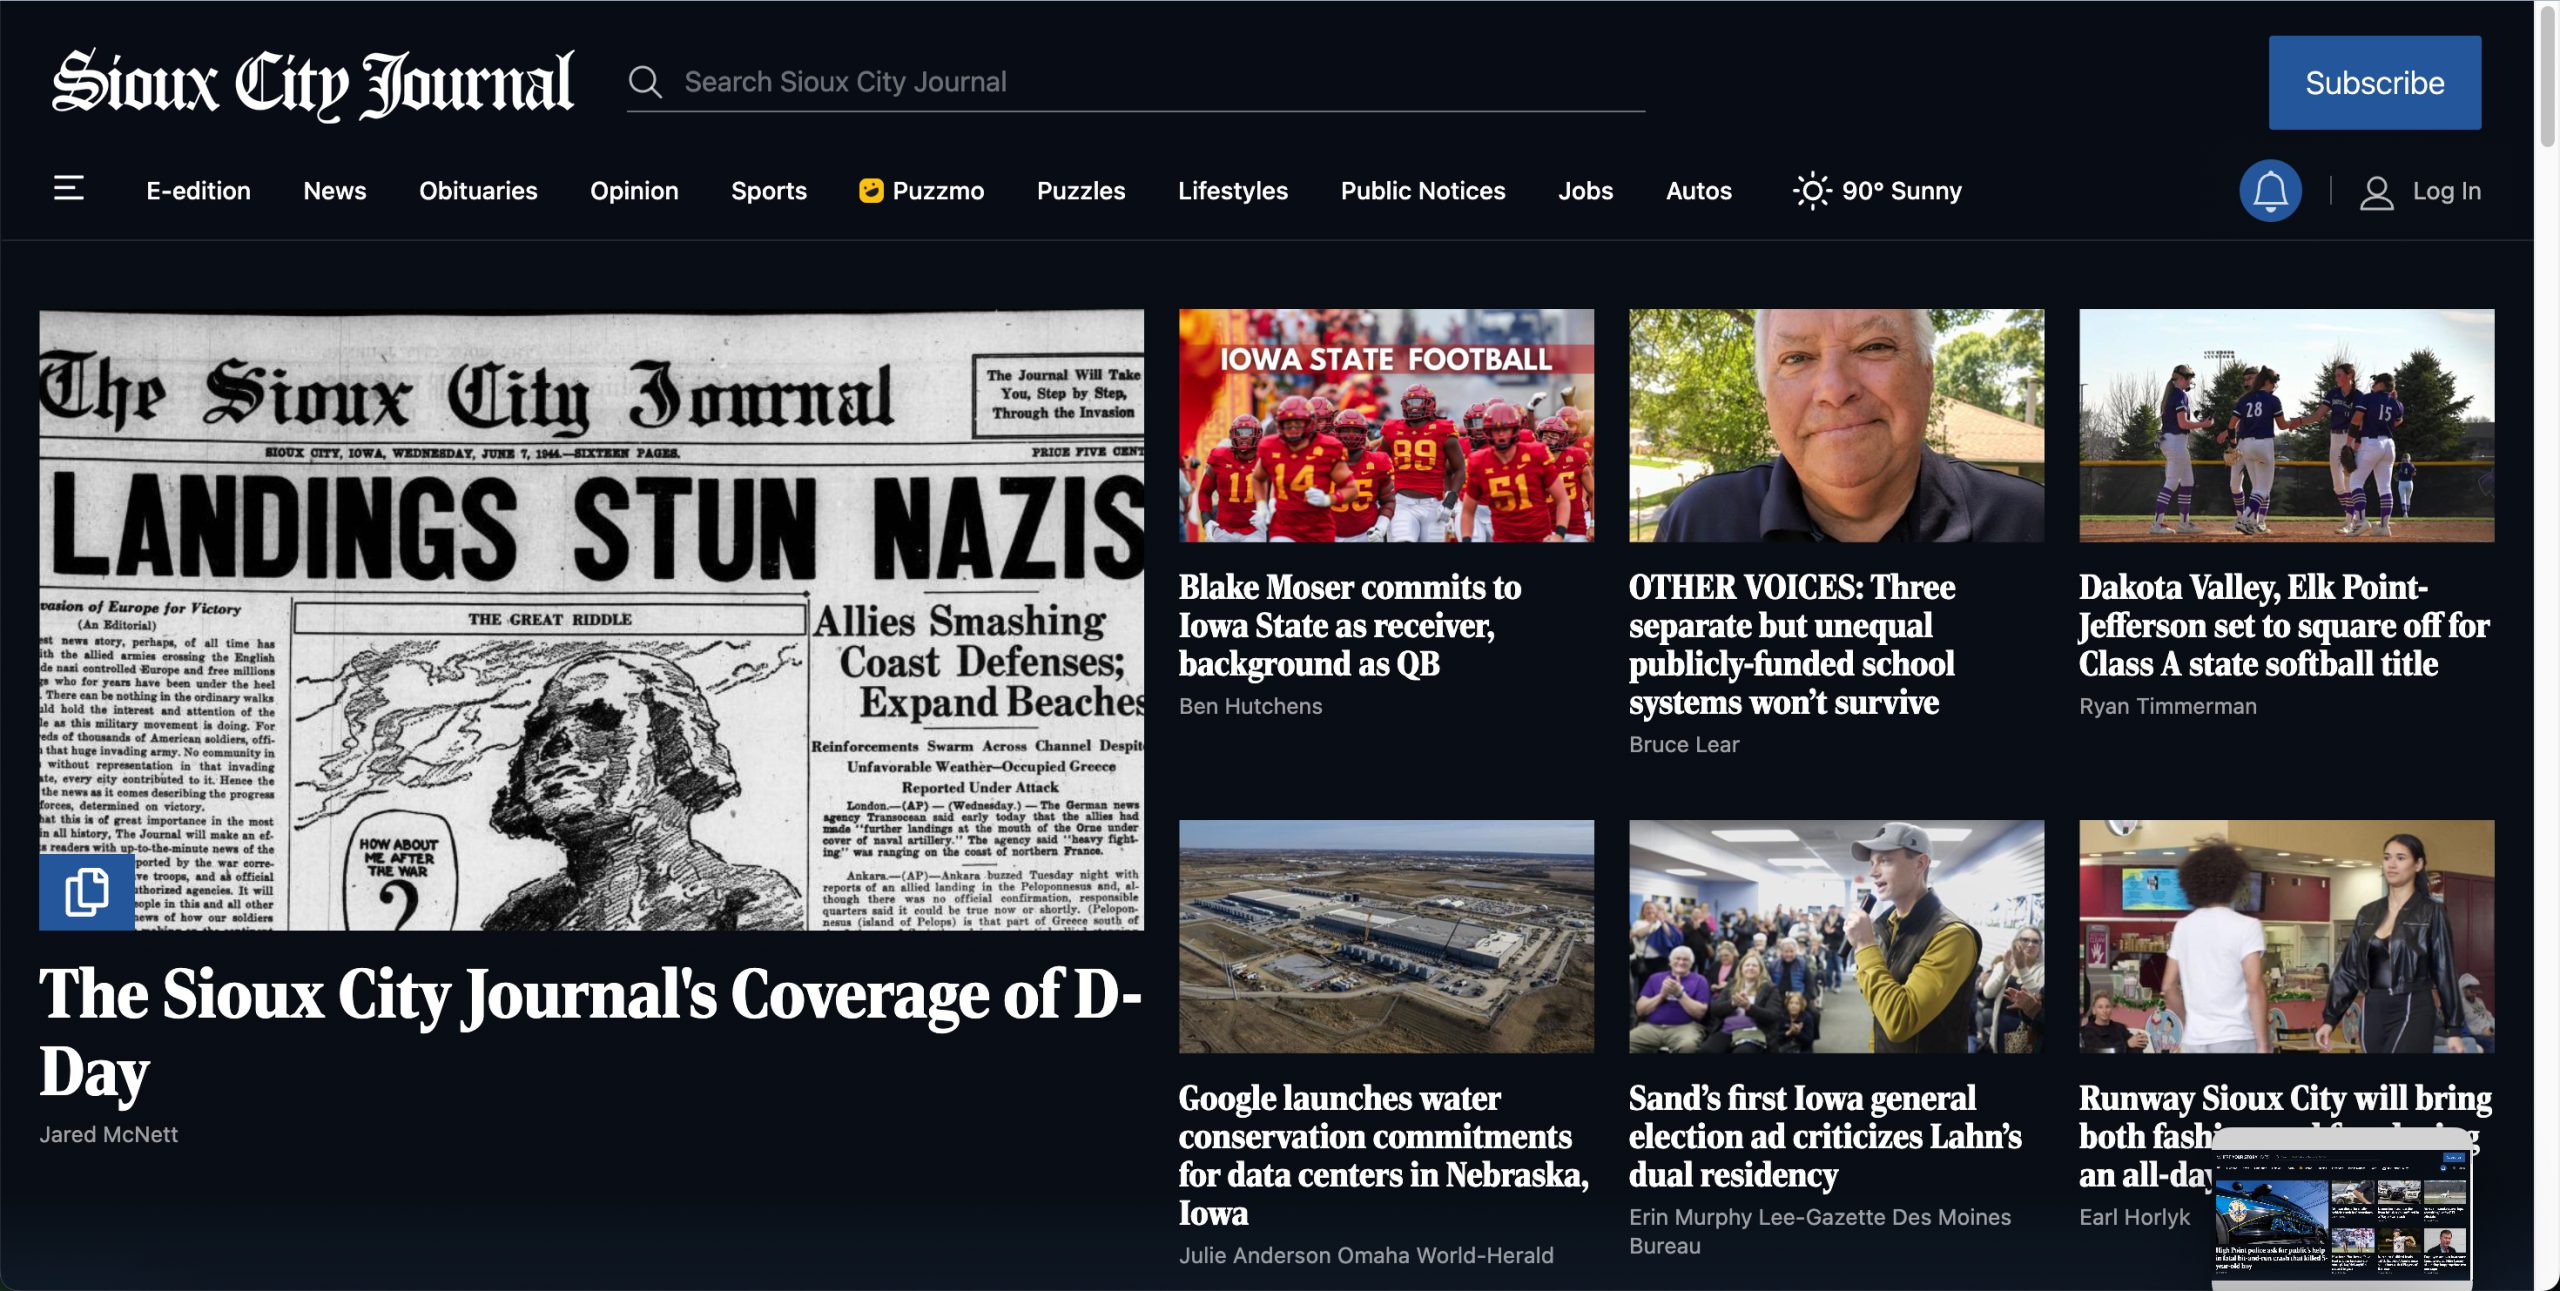The image size is (2560, 1291).
Task: Click the Sand campaign event photo
Action: (1836, 936)
